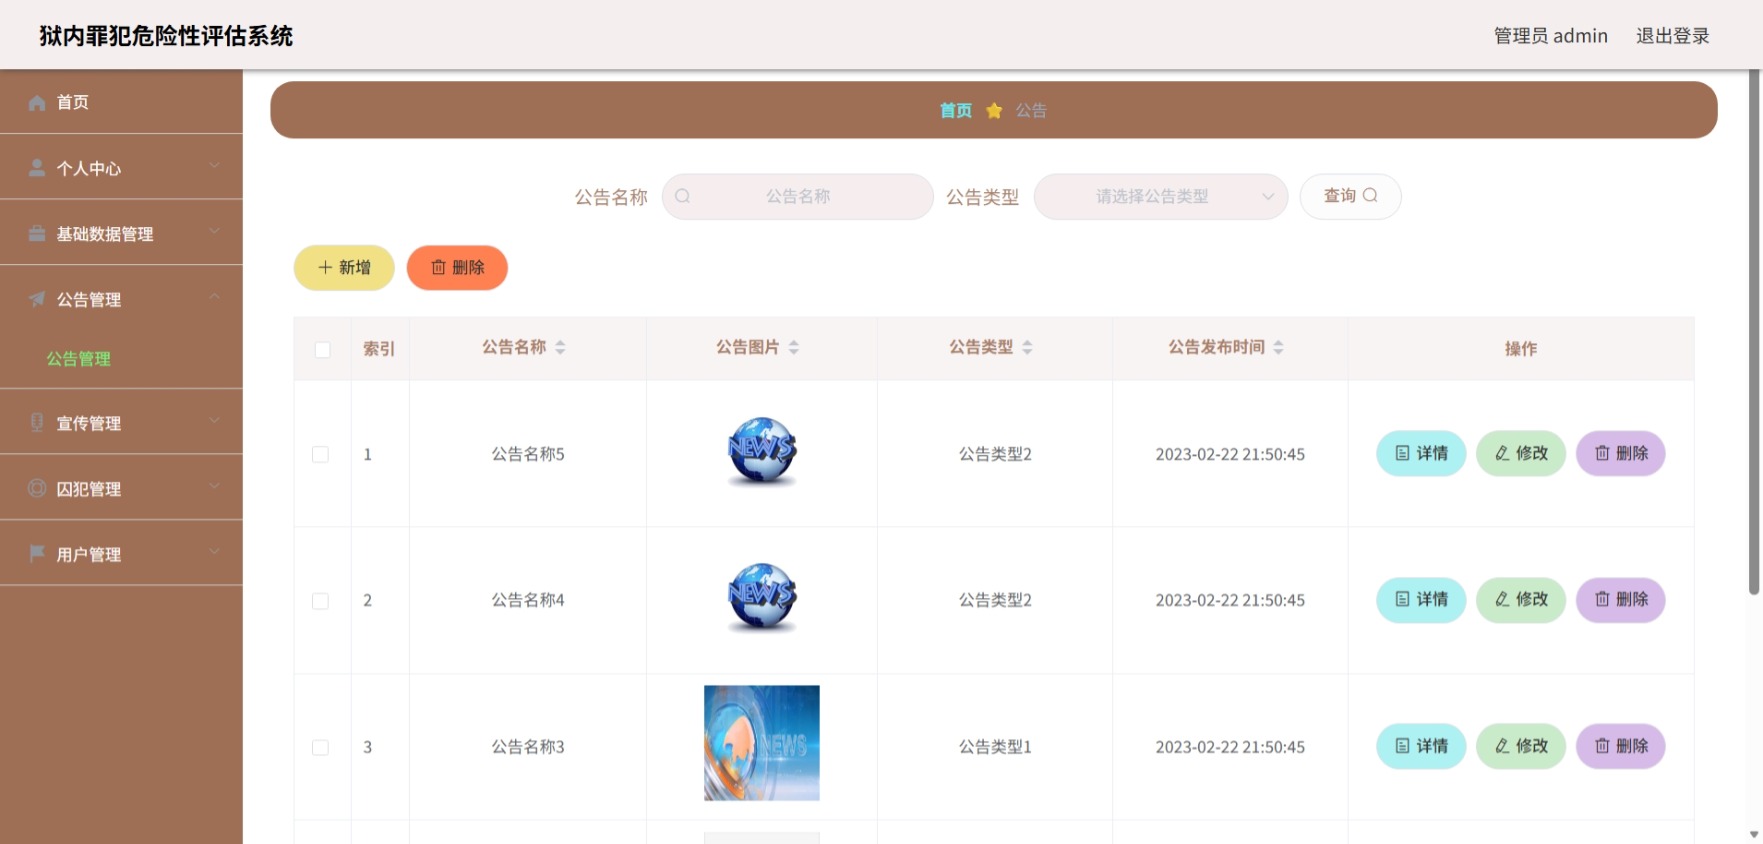Click the 公告 breadcrumb text
The height and width of the screenshot is (844, 1763).
[x=1031, y=110]
